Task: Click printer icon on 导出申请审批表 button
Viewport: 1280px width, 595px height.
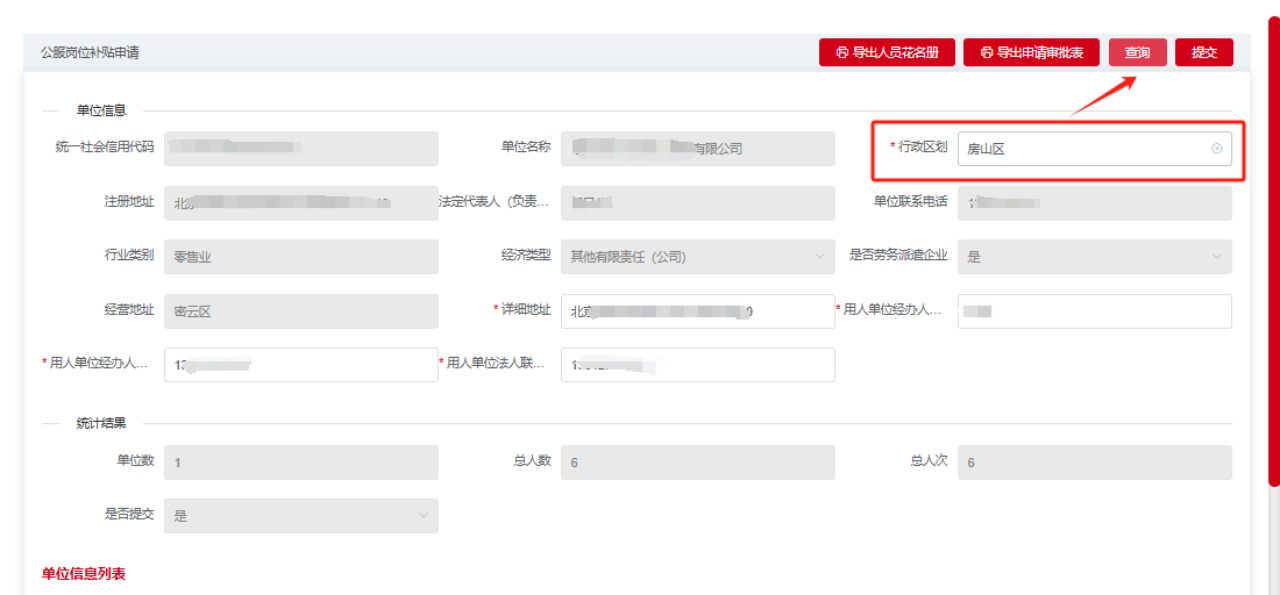Action: pyautogui.click(x=987, y=53)
